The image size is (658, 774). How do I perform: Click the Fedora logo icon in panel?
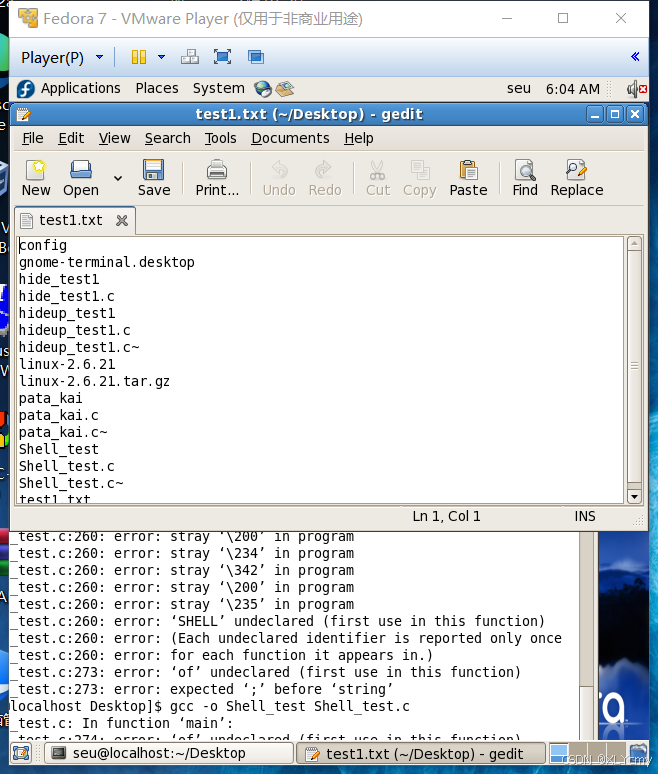click(x=26, y=89)
